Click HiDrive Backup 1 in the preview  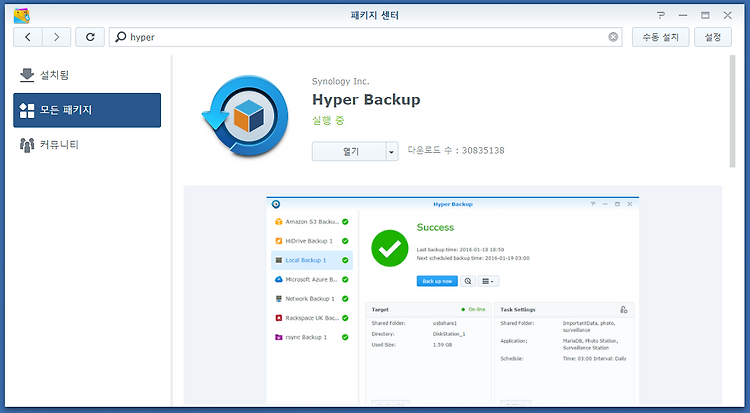pyautogui.click(x=312, y=241)
